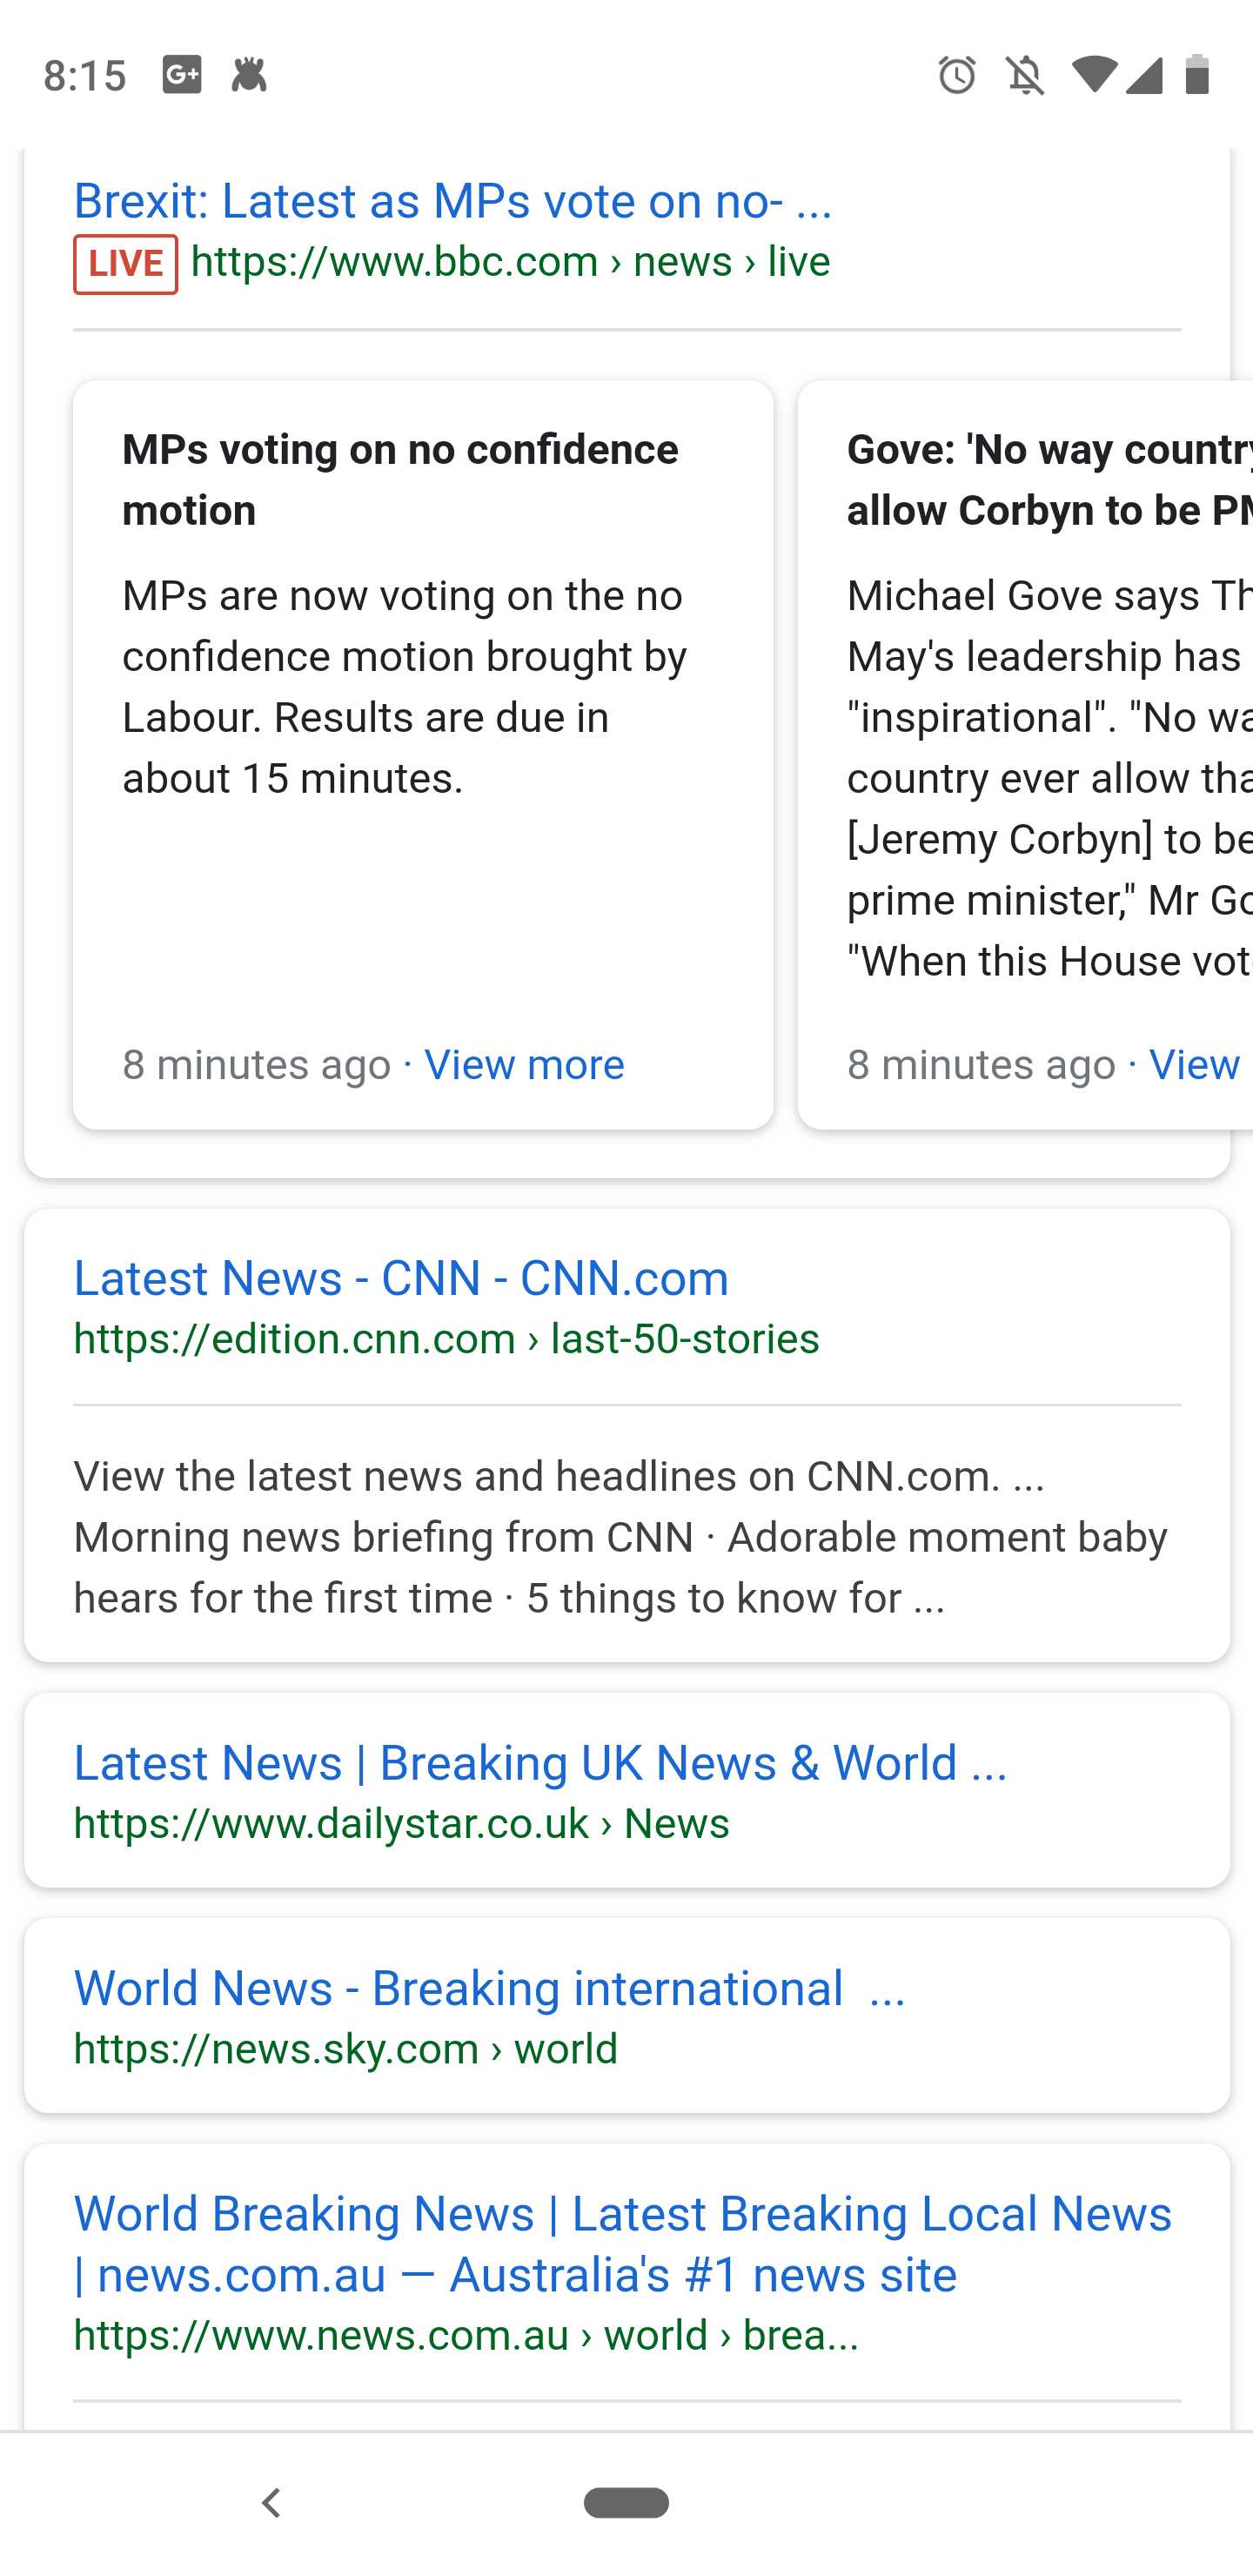Tap the Wi-Fi signal status icon

tap(1093, 75)
